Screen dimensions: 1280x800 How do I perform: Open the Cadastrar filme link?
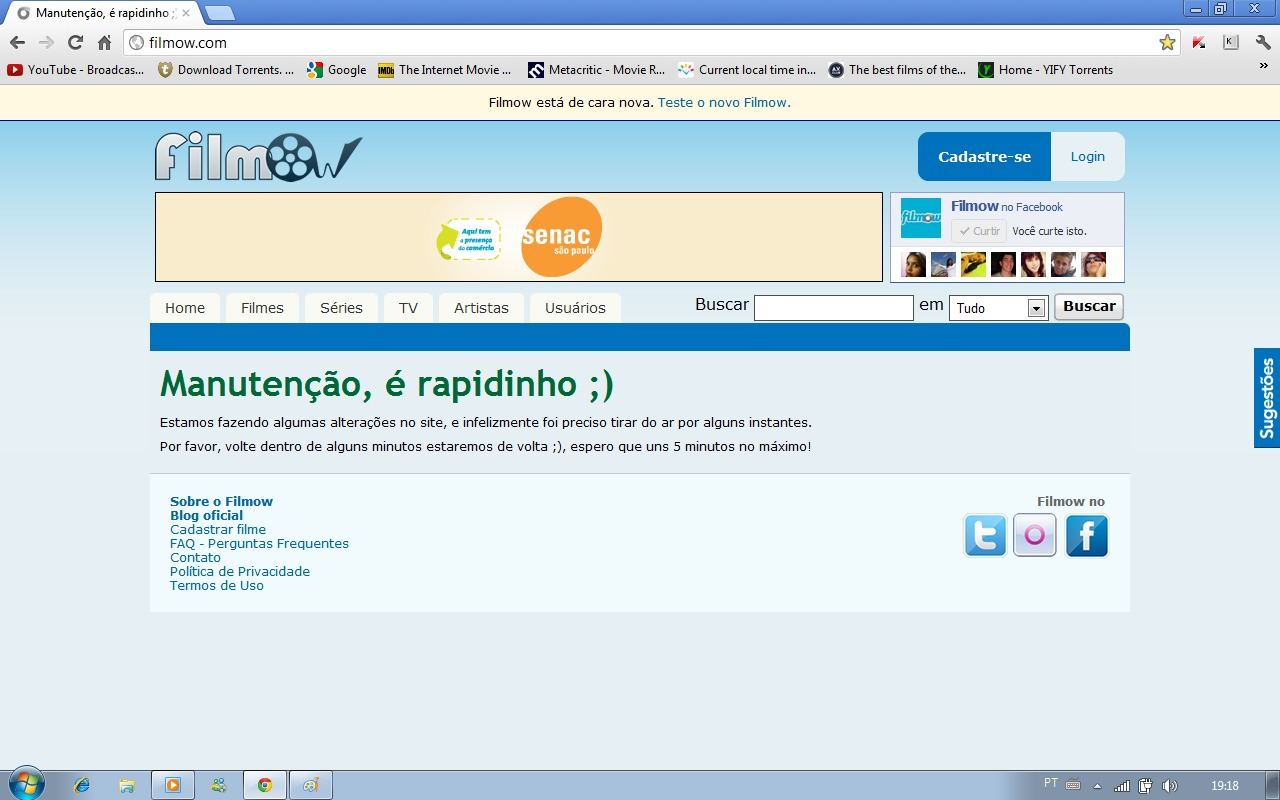(218, 529)
